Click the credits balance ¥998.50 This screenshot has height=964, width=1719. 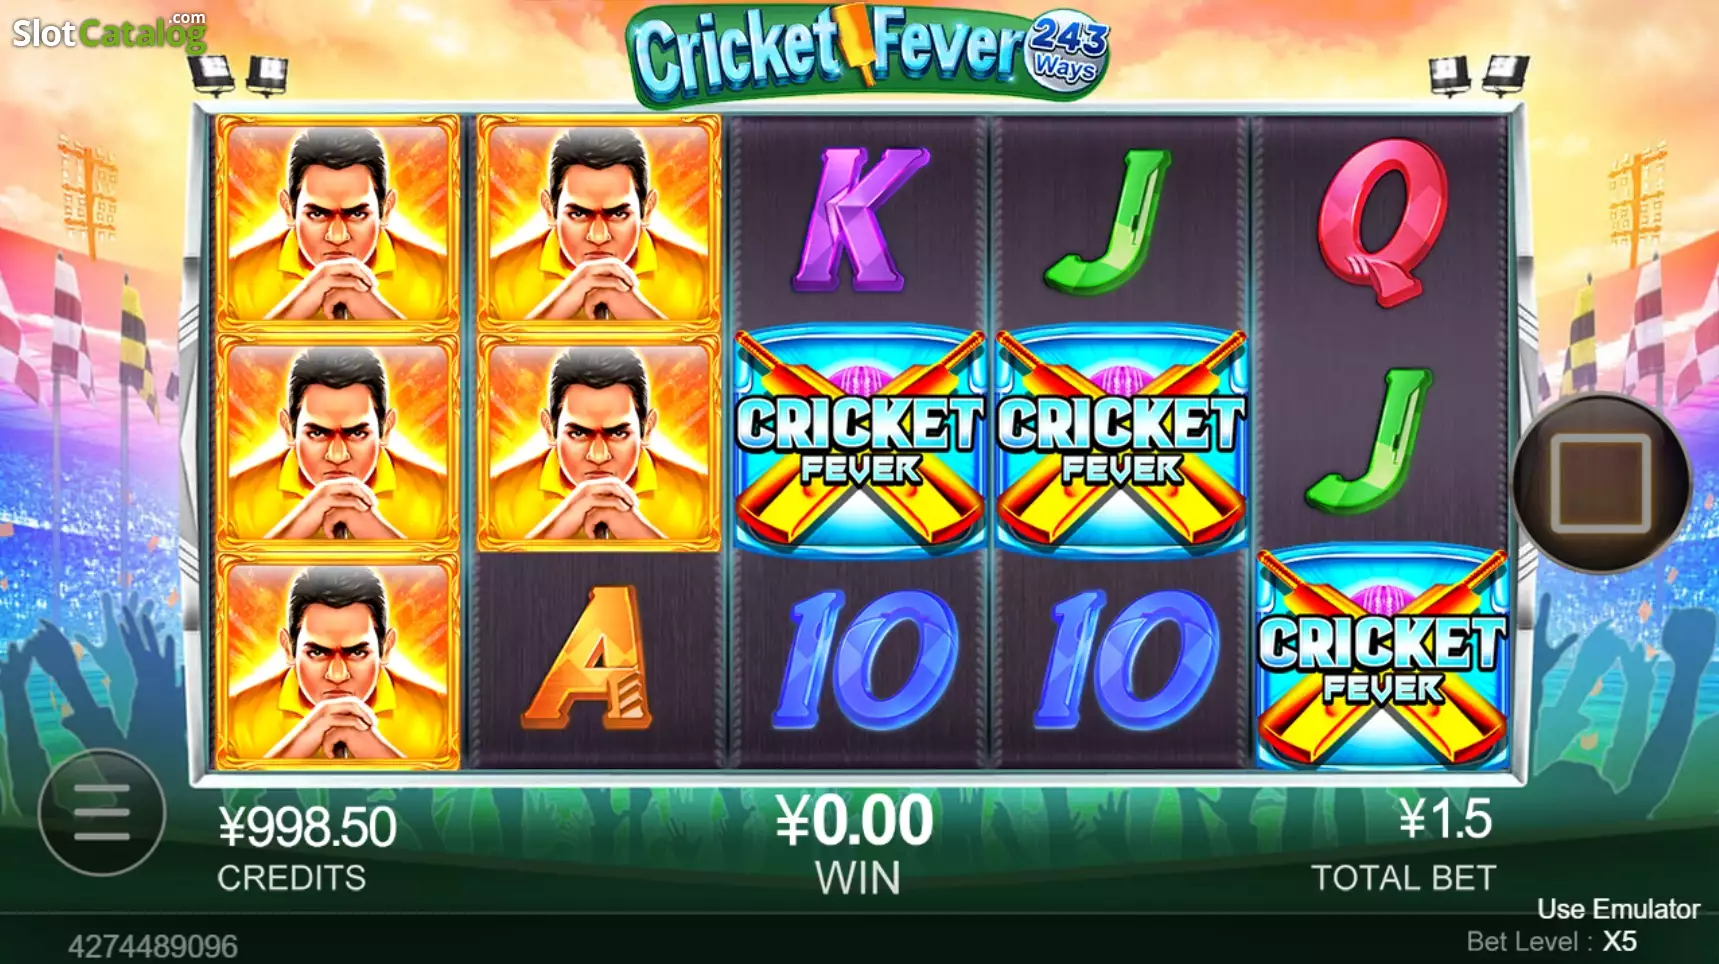coord(307,827)
